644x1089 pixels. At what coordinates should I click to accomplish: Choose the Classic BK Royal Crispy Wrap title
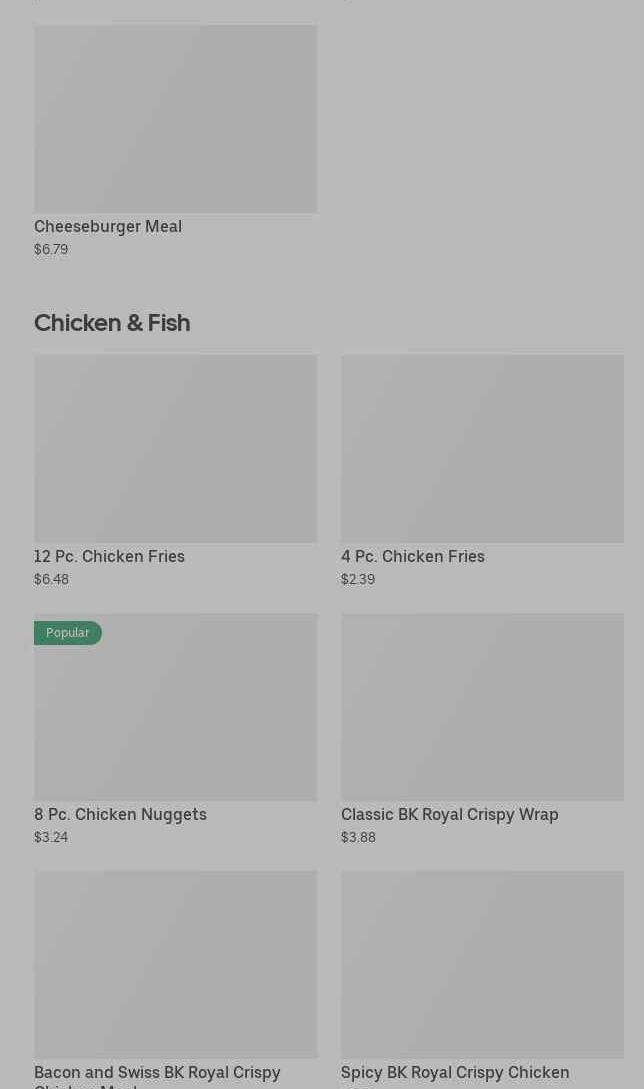coord(449,814)
